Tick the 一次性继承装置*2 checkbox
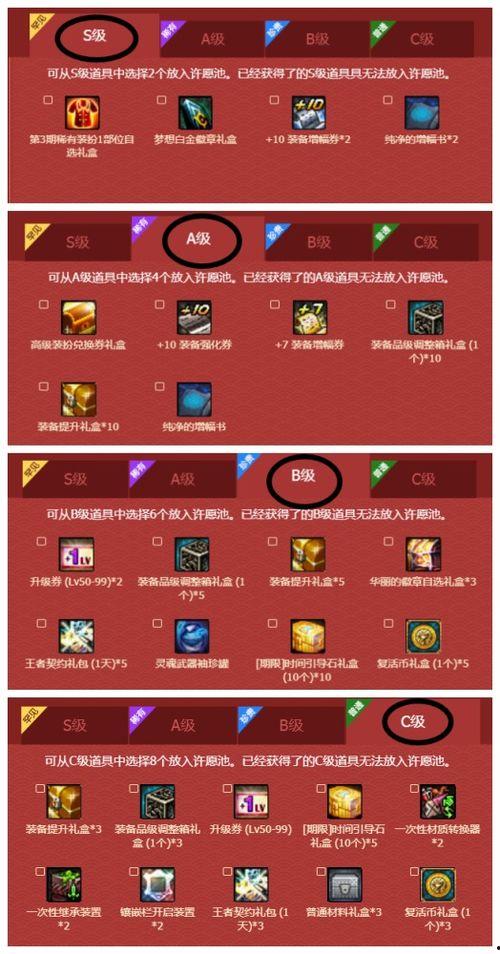 click(40, 872)
